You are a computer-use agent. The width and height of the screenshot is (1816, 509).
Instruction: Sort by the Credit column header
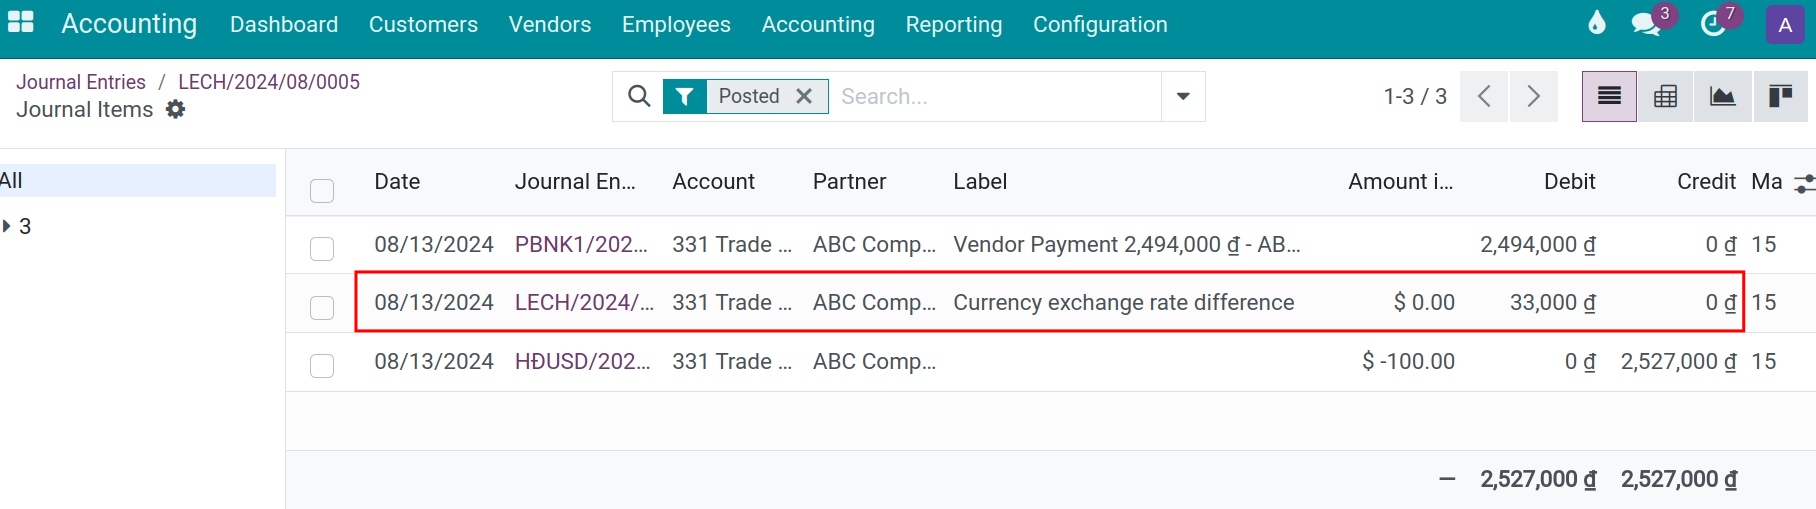1706,181
